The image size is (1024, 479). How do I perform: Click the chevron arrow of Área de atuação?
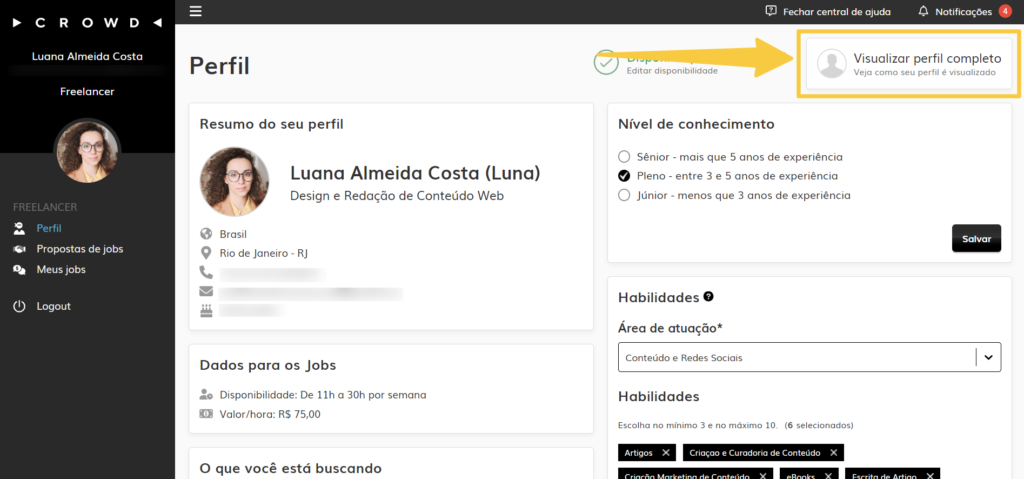(989, 357)
